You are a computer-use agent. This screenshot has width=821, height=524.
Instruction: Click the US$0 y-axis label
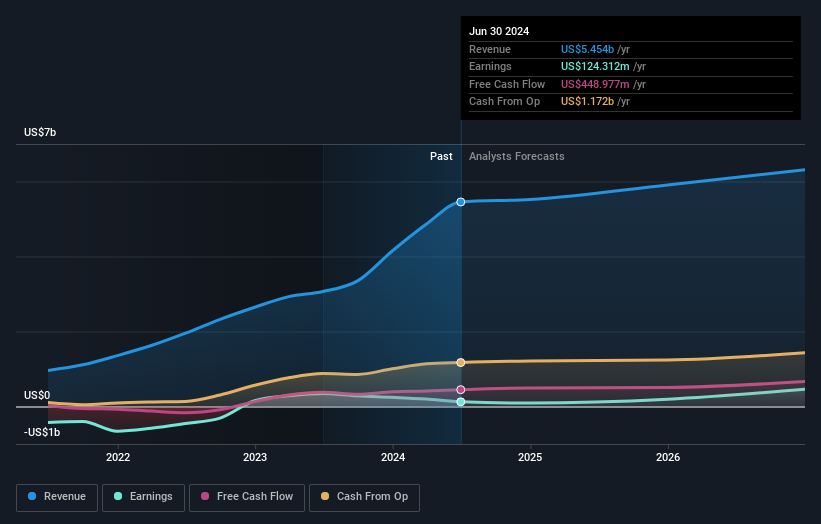(x=37, y=395)
